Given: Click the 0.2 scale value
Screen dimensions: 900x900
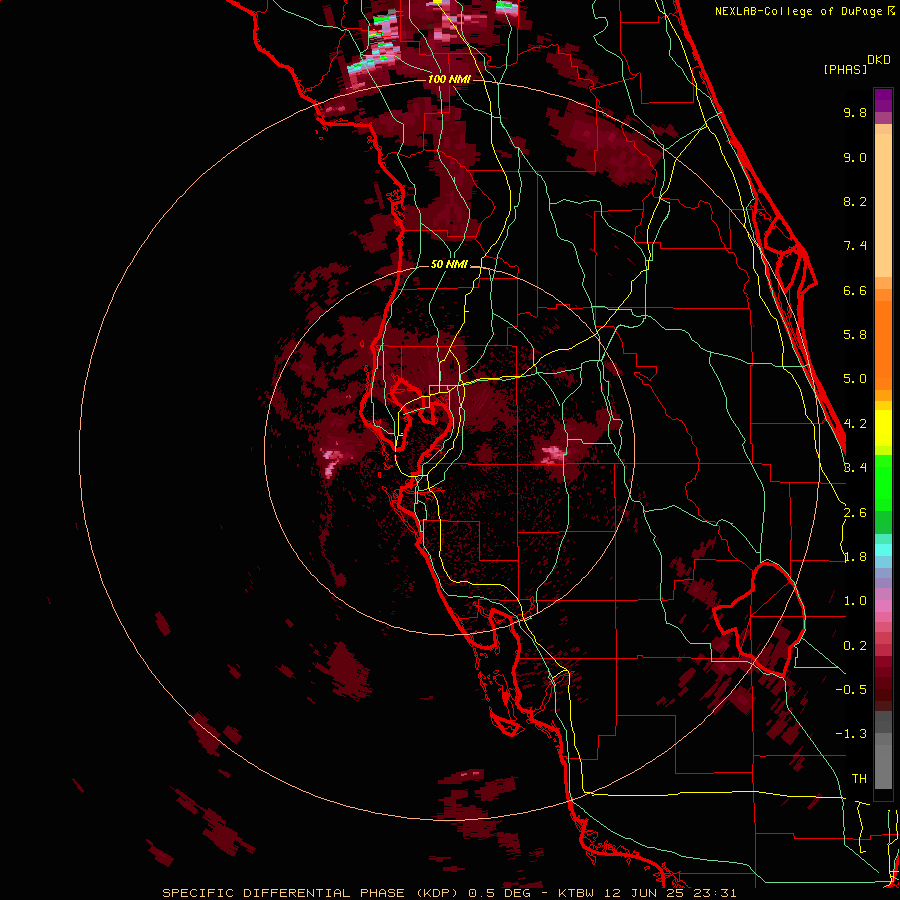Looking at the screenshot, I should click(855, 646).
